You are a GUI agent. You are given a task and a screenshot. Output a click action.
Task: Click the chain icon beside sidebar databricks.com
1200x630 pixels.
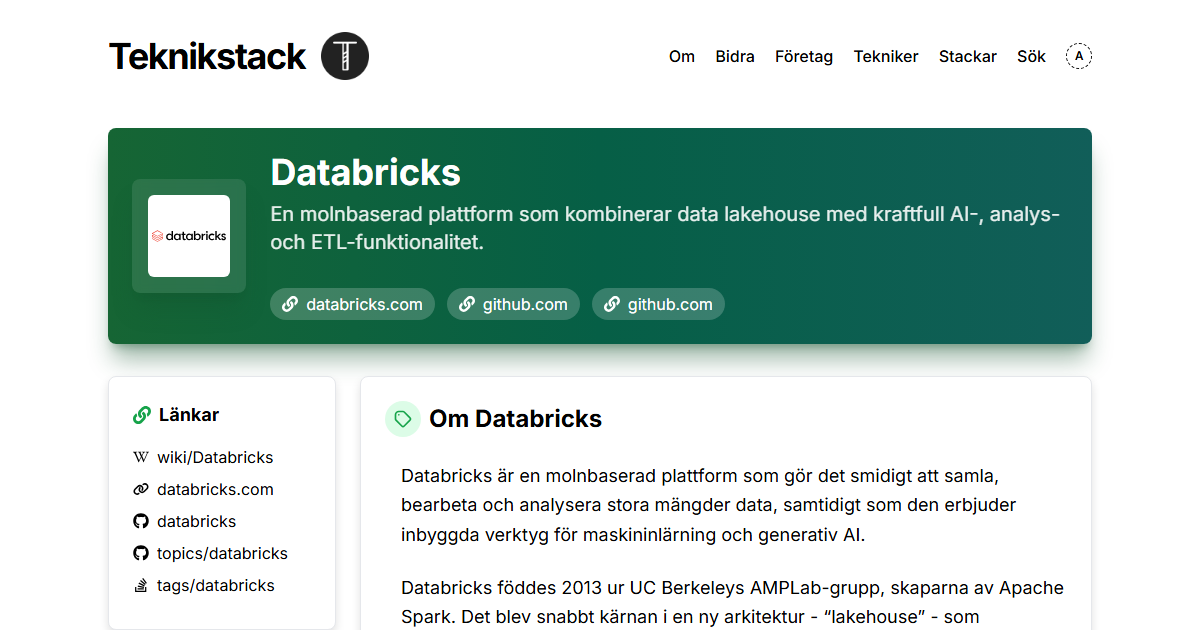pyautogui.click(x=141, y=489)
